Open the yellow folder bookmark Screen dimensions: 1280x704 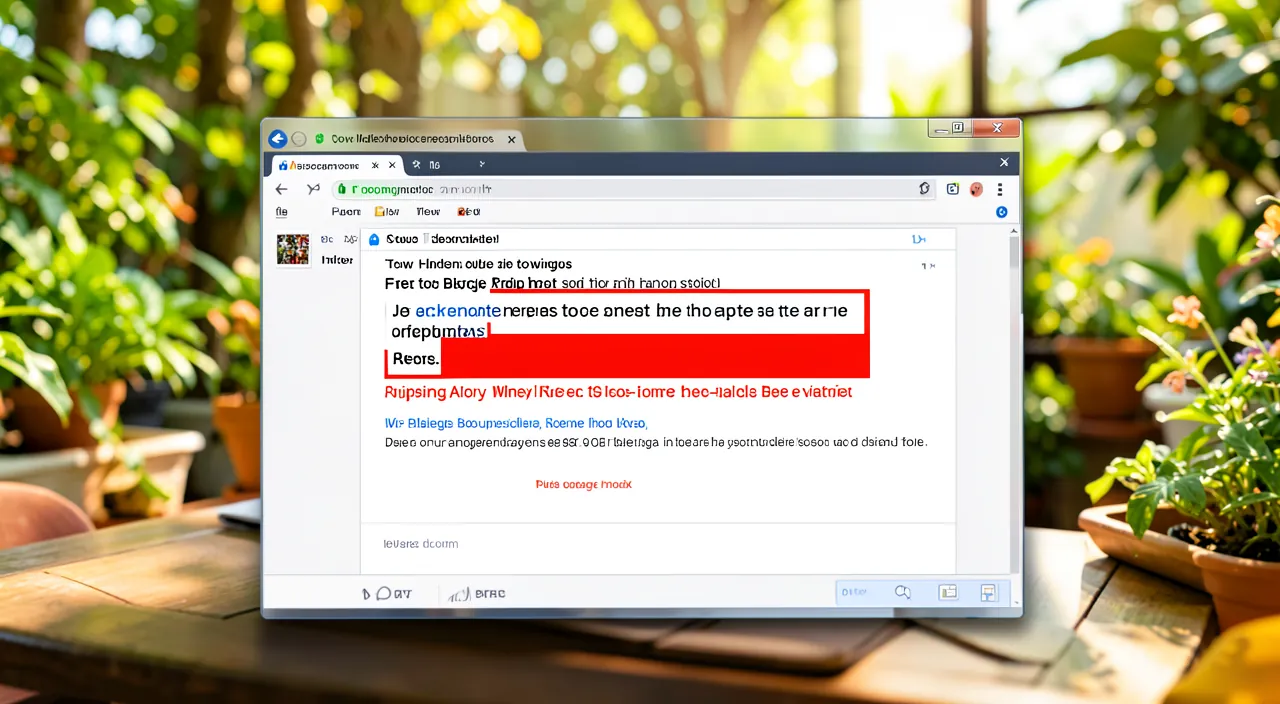pyautogui.click(x=387, y=212)
